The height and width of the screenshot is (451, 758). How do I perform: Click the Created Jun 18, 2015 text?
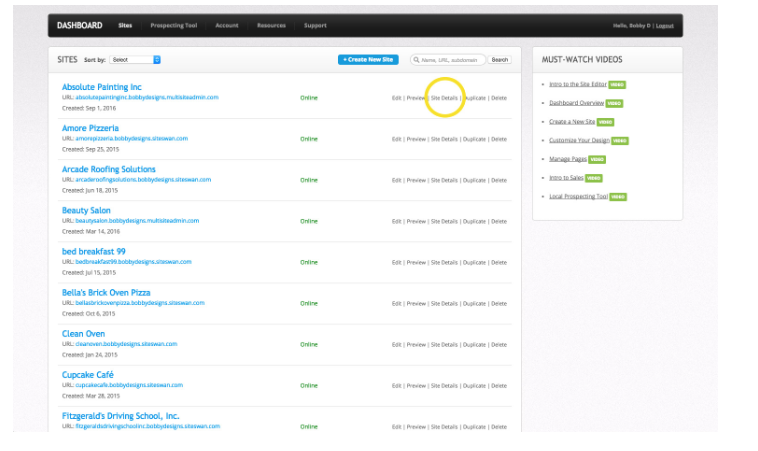(90, 190)
